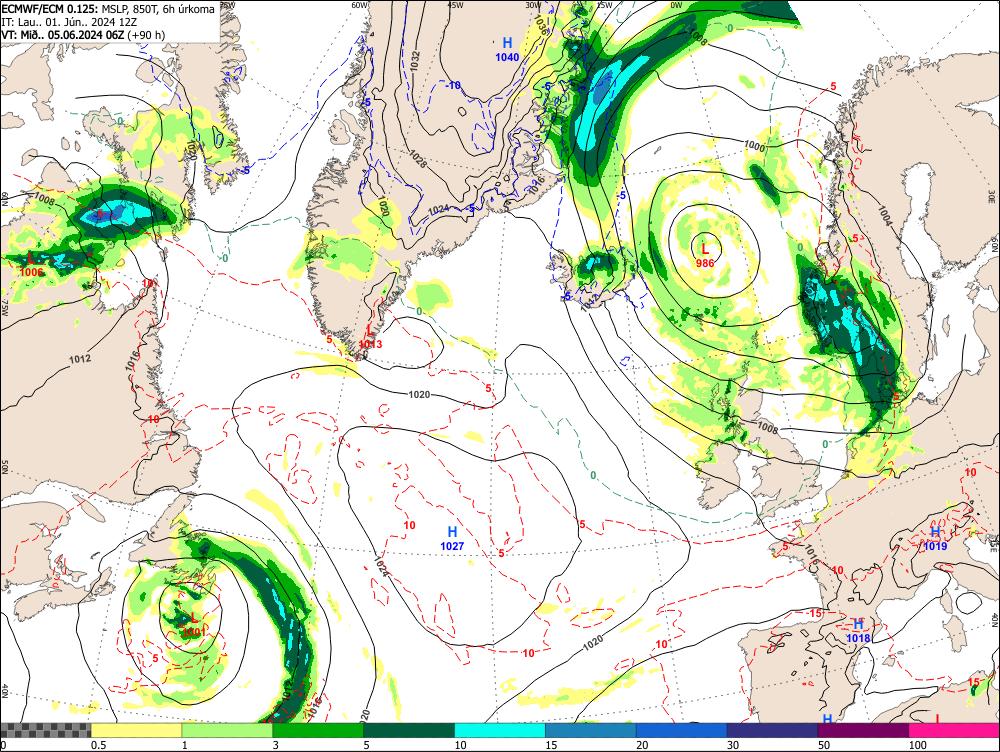Click the 1019 pressure value
Image resolution: width=1000 pixels, height=752 pixels.
tap(935, 546)
